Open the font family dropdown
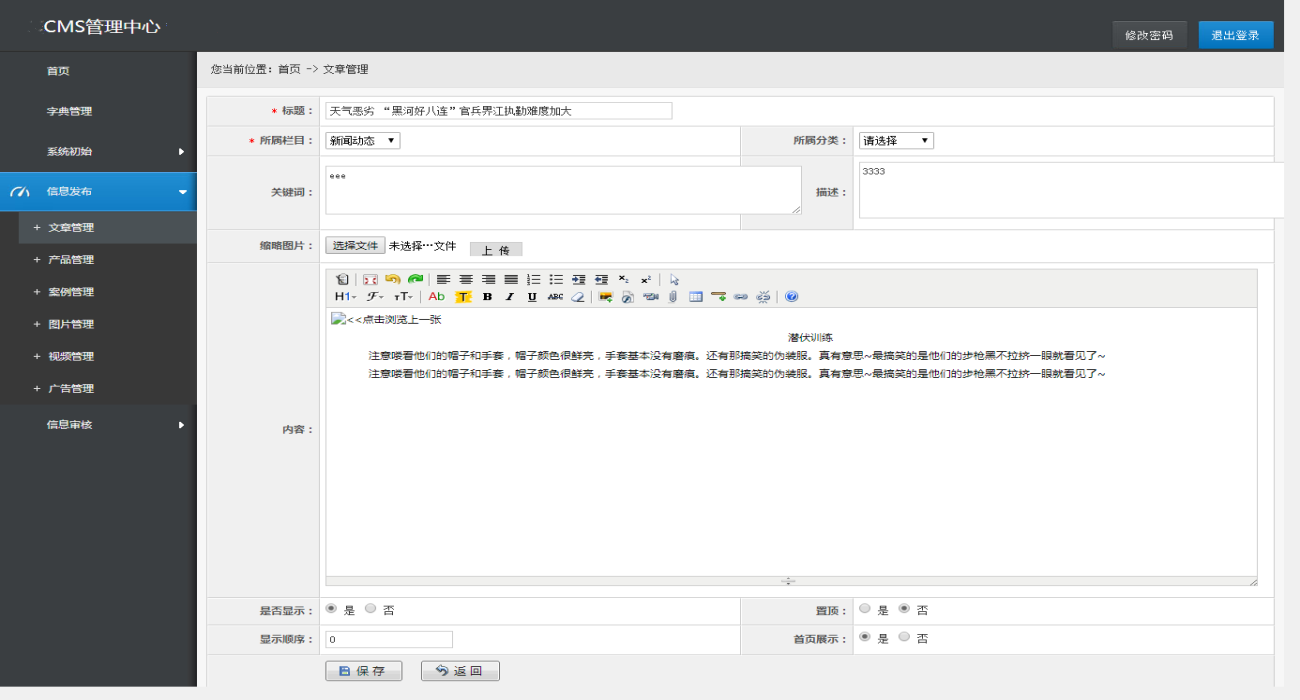Image resolution: width=1300 pixels, height=700 pixels. [375, 297]
